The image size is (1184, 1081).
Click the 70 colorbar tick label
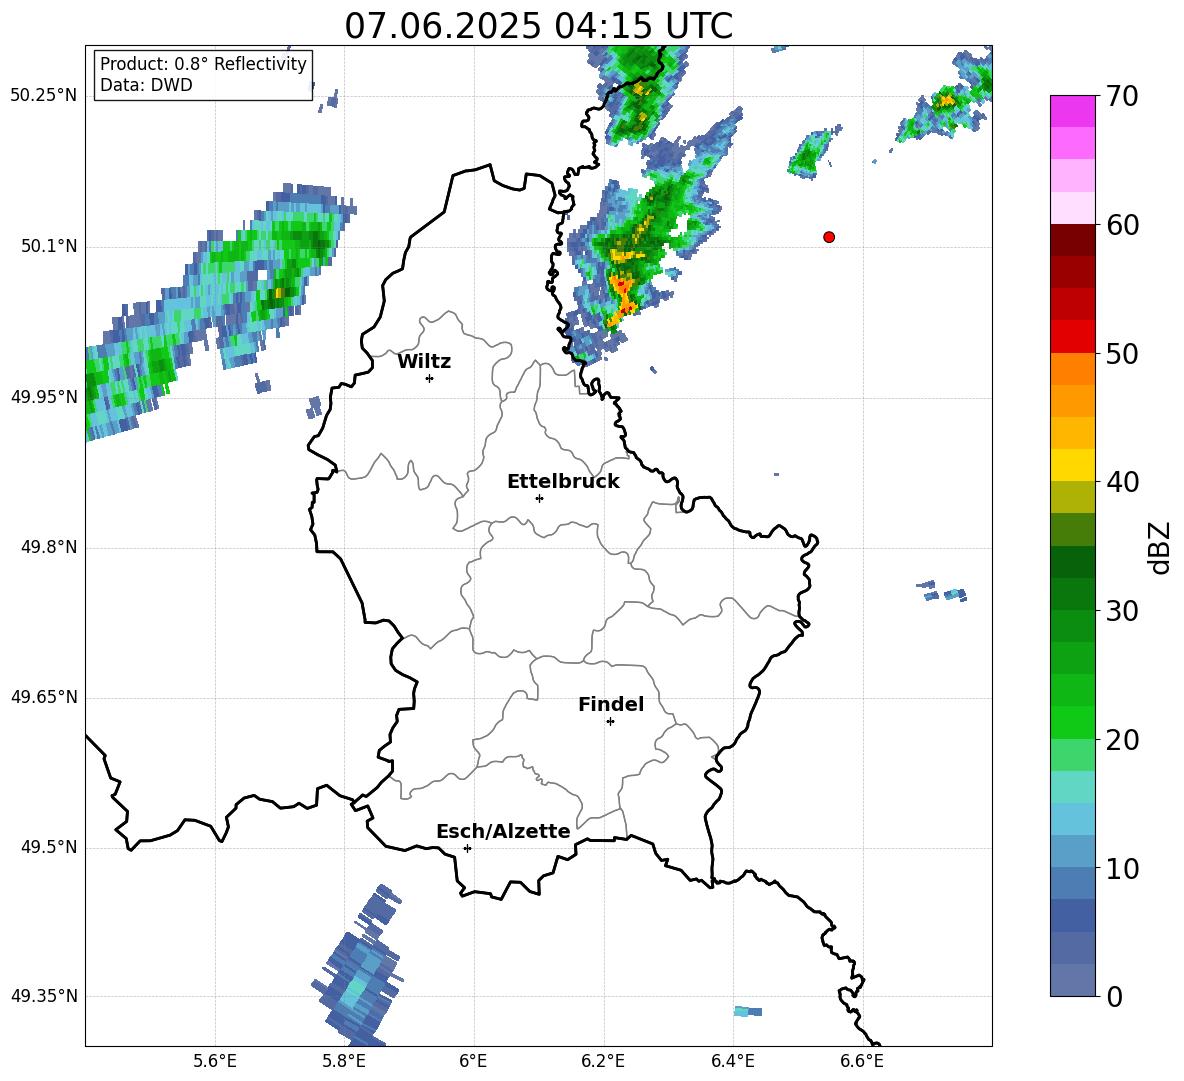(x=1122, y=97)
